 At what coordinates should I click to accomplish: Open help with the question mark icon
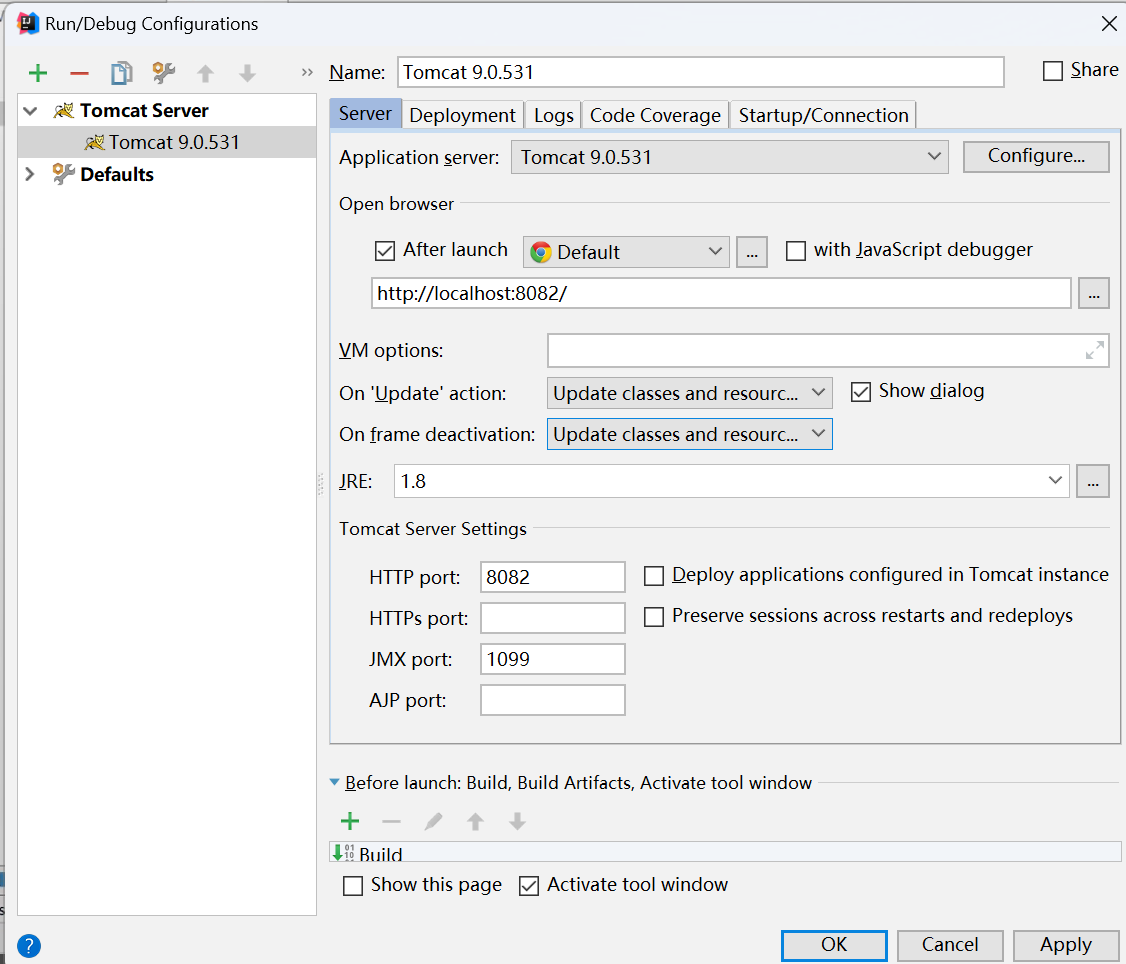click(x=29, y=945)
